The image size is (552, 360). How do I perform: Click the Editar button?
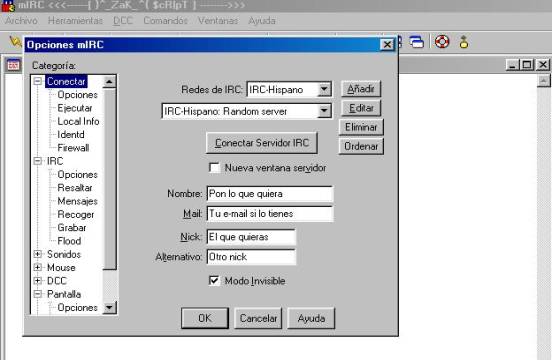coord(361,108)
